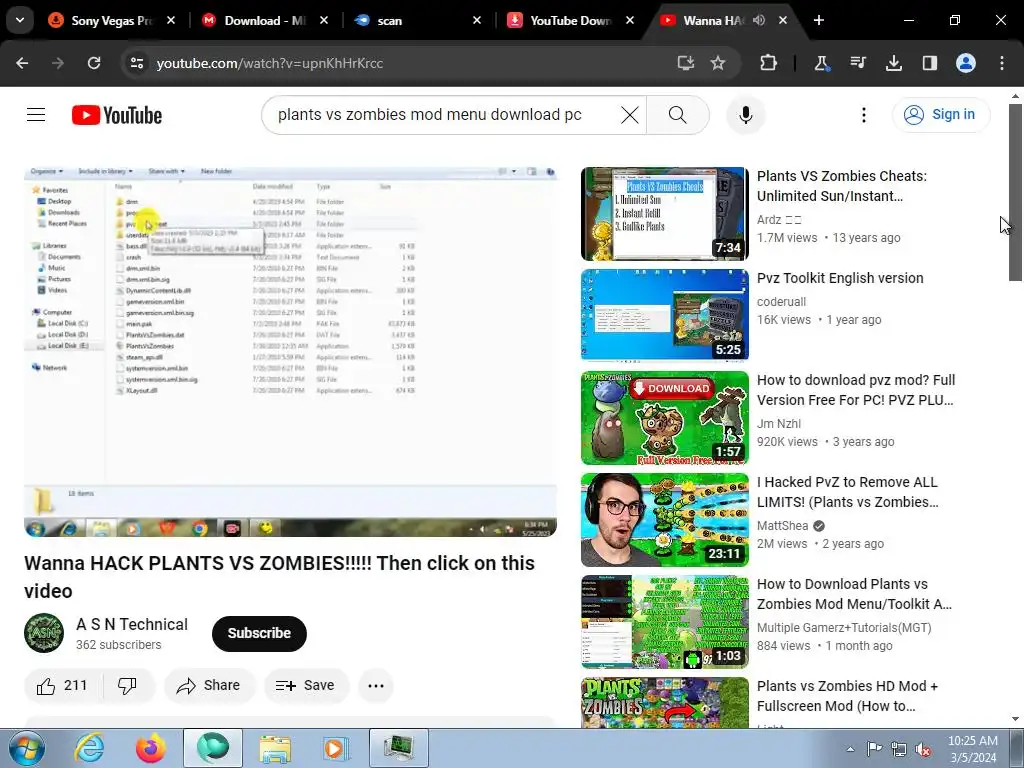Open How to download pvz mod thumbnail
Screen dimensions: 1024x768
tap(665, 418)
